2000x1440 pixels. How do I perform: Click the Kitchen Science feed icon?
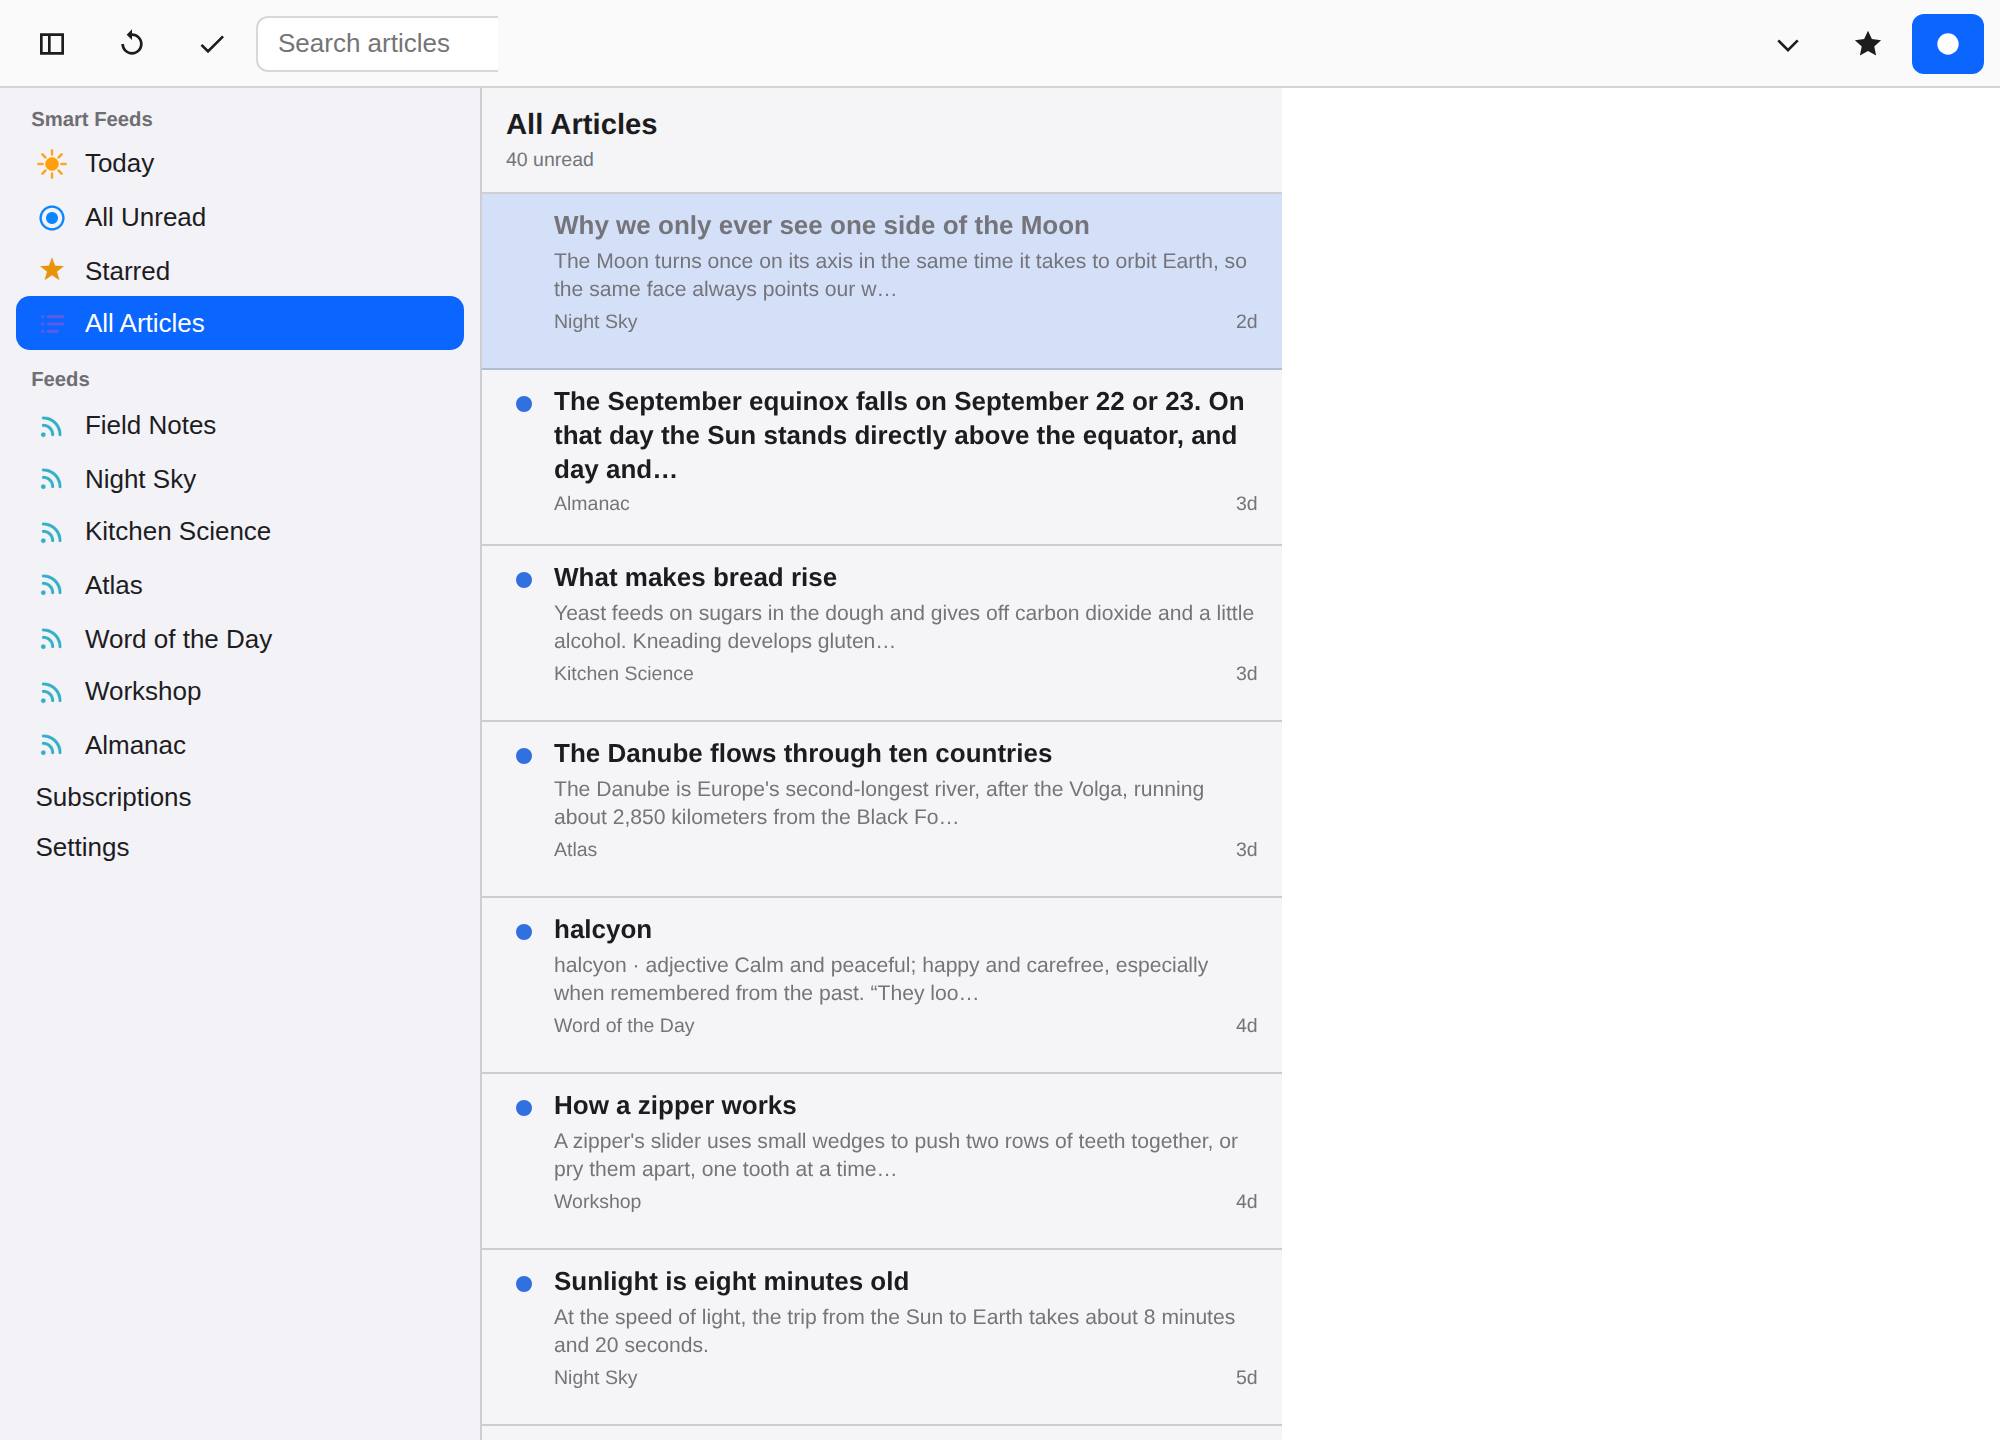(x=52, y=532)
